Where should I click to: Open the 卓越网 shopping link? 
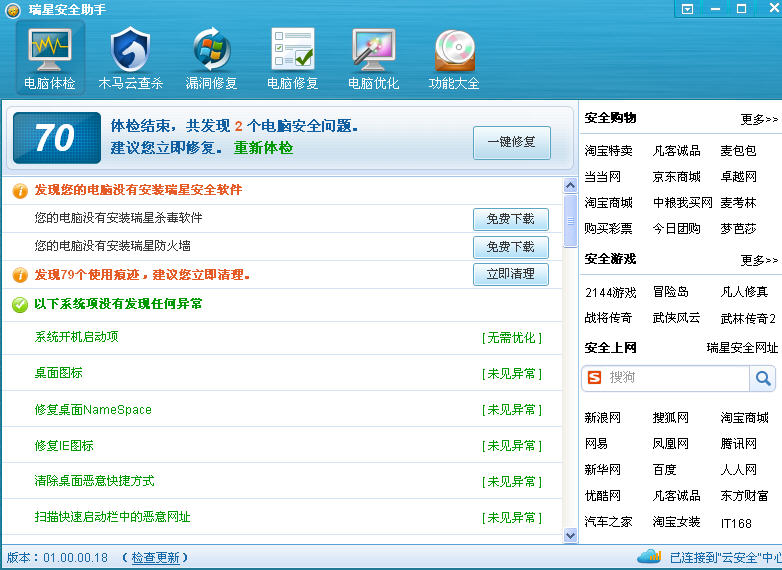point(738,177)
